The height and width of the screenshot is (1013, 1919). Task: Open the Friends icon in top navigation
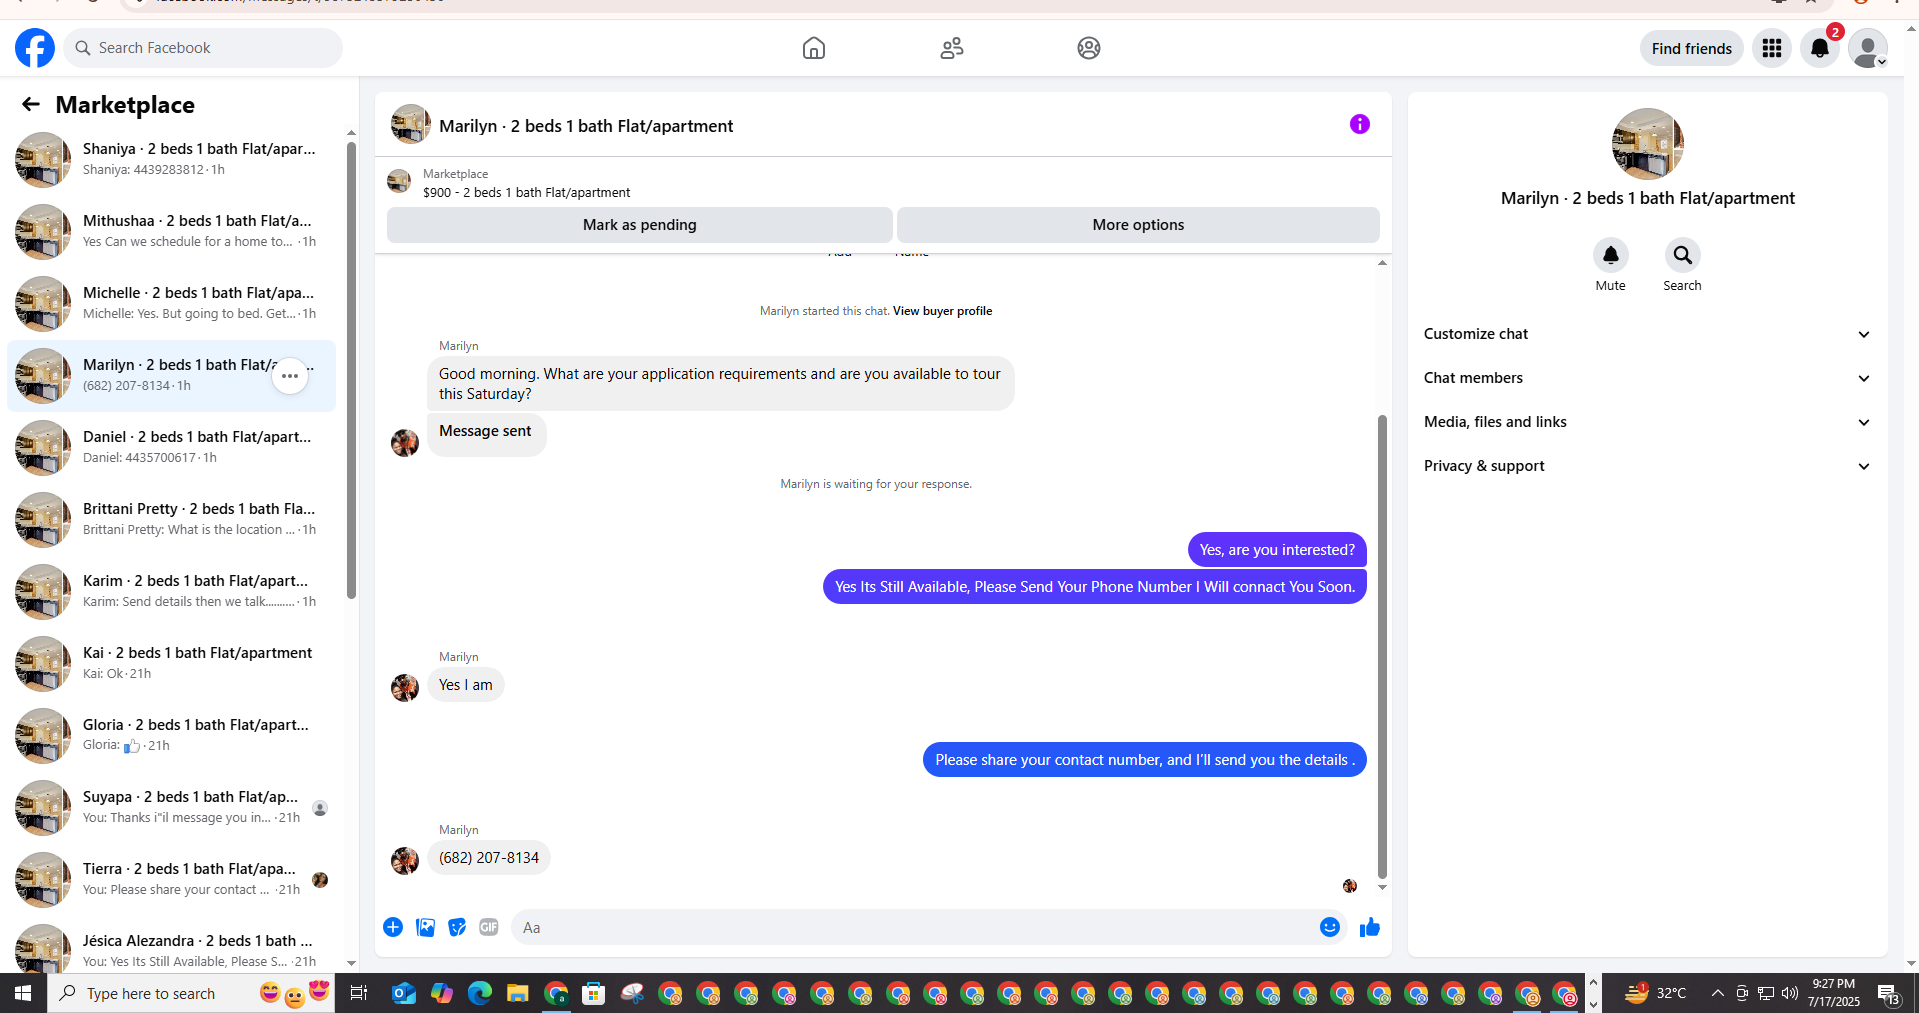(952, 48)
